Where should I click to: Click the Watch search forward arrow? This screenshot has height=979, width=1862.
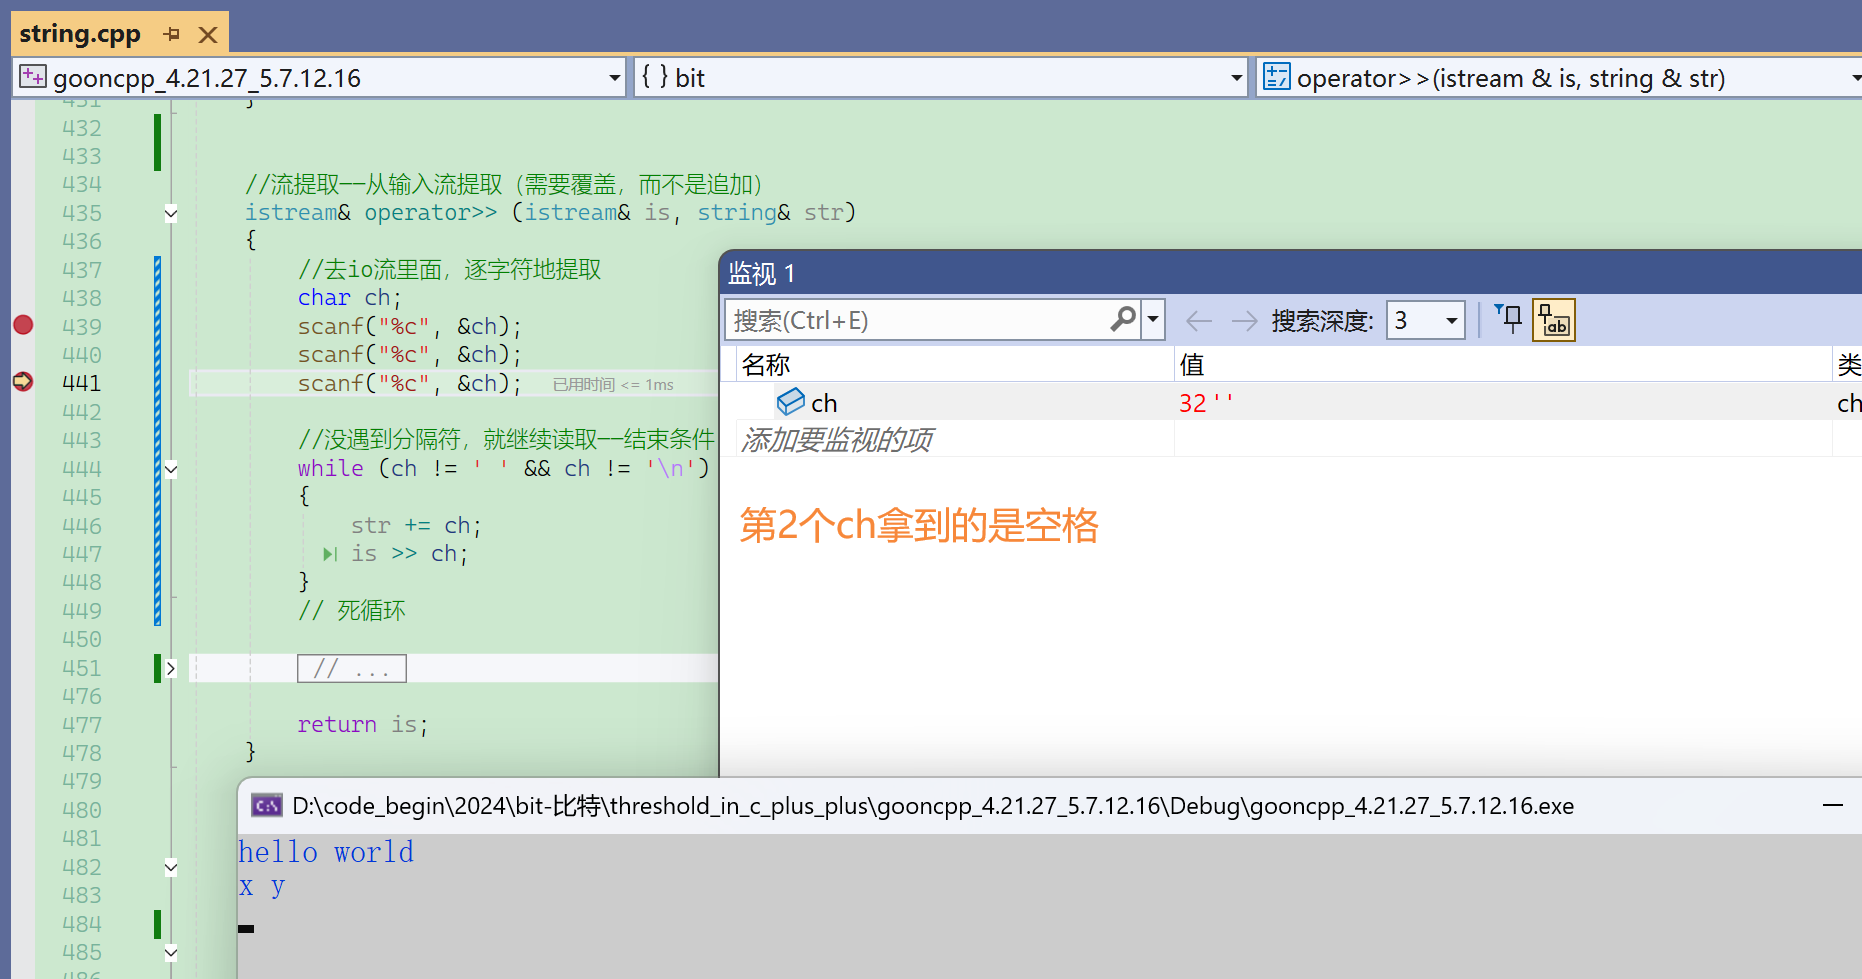tap(1245, 321)
